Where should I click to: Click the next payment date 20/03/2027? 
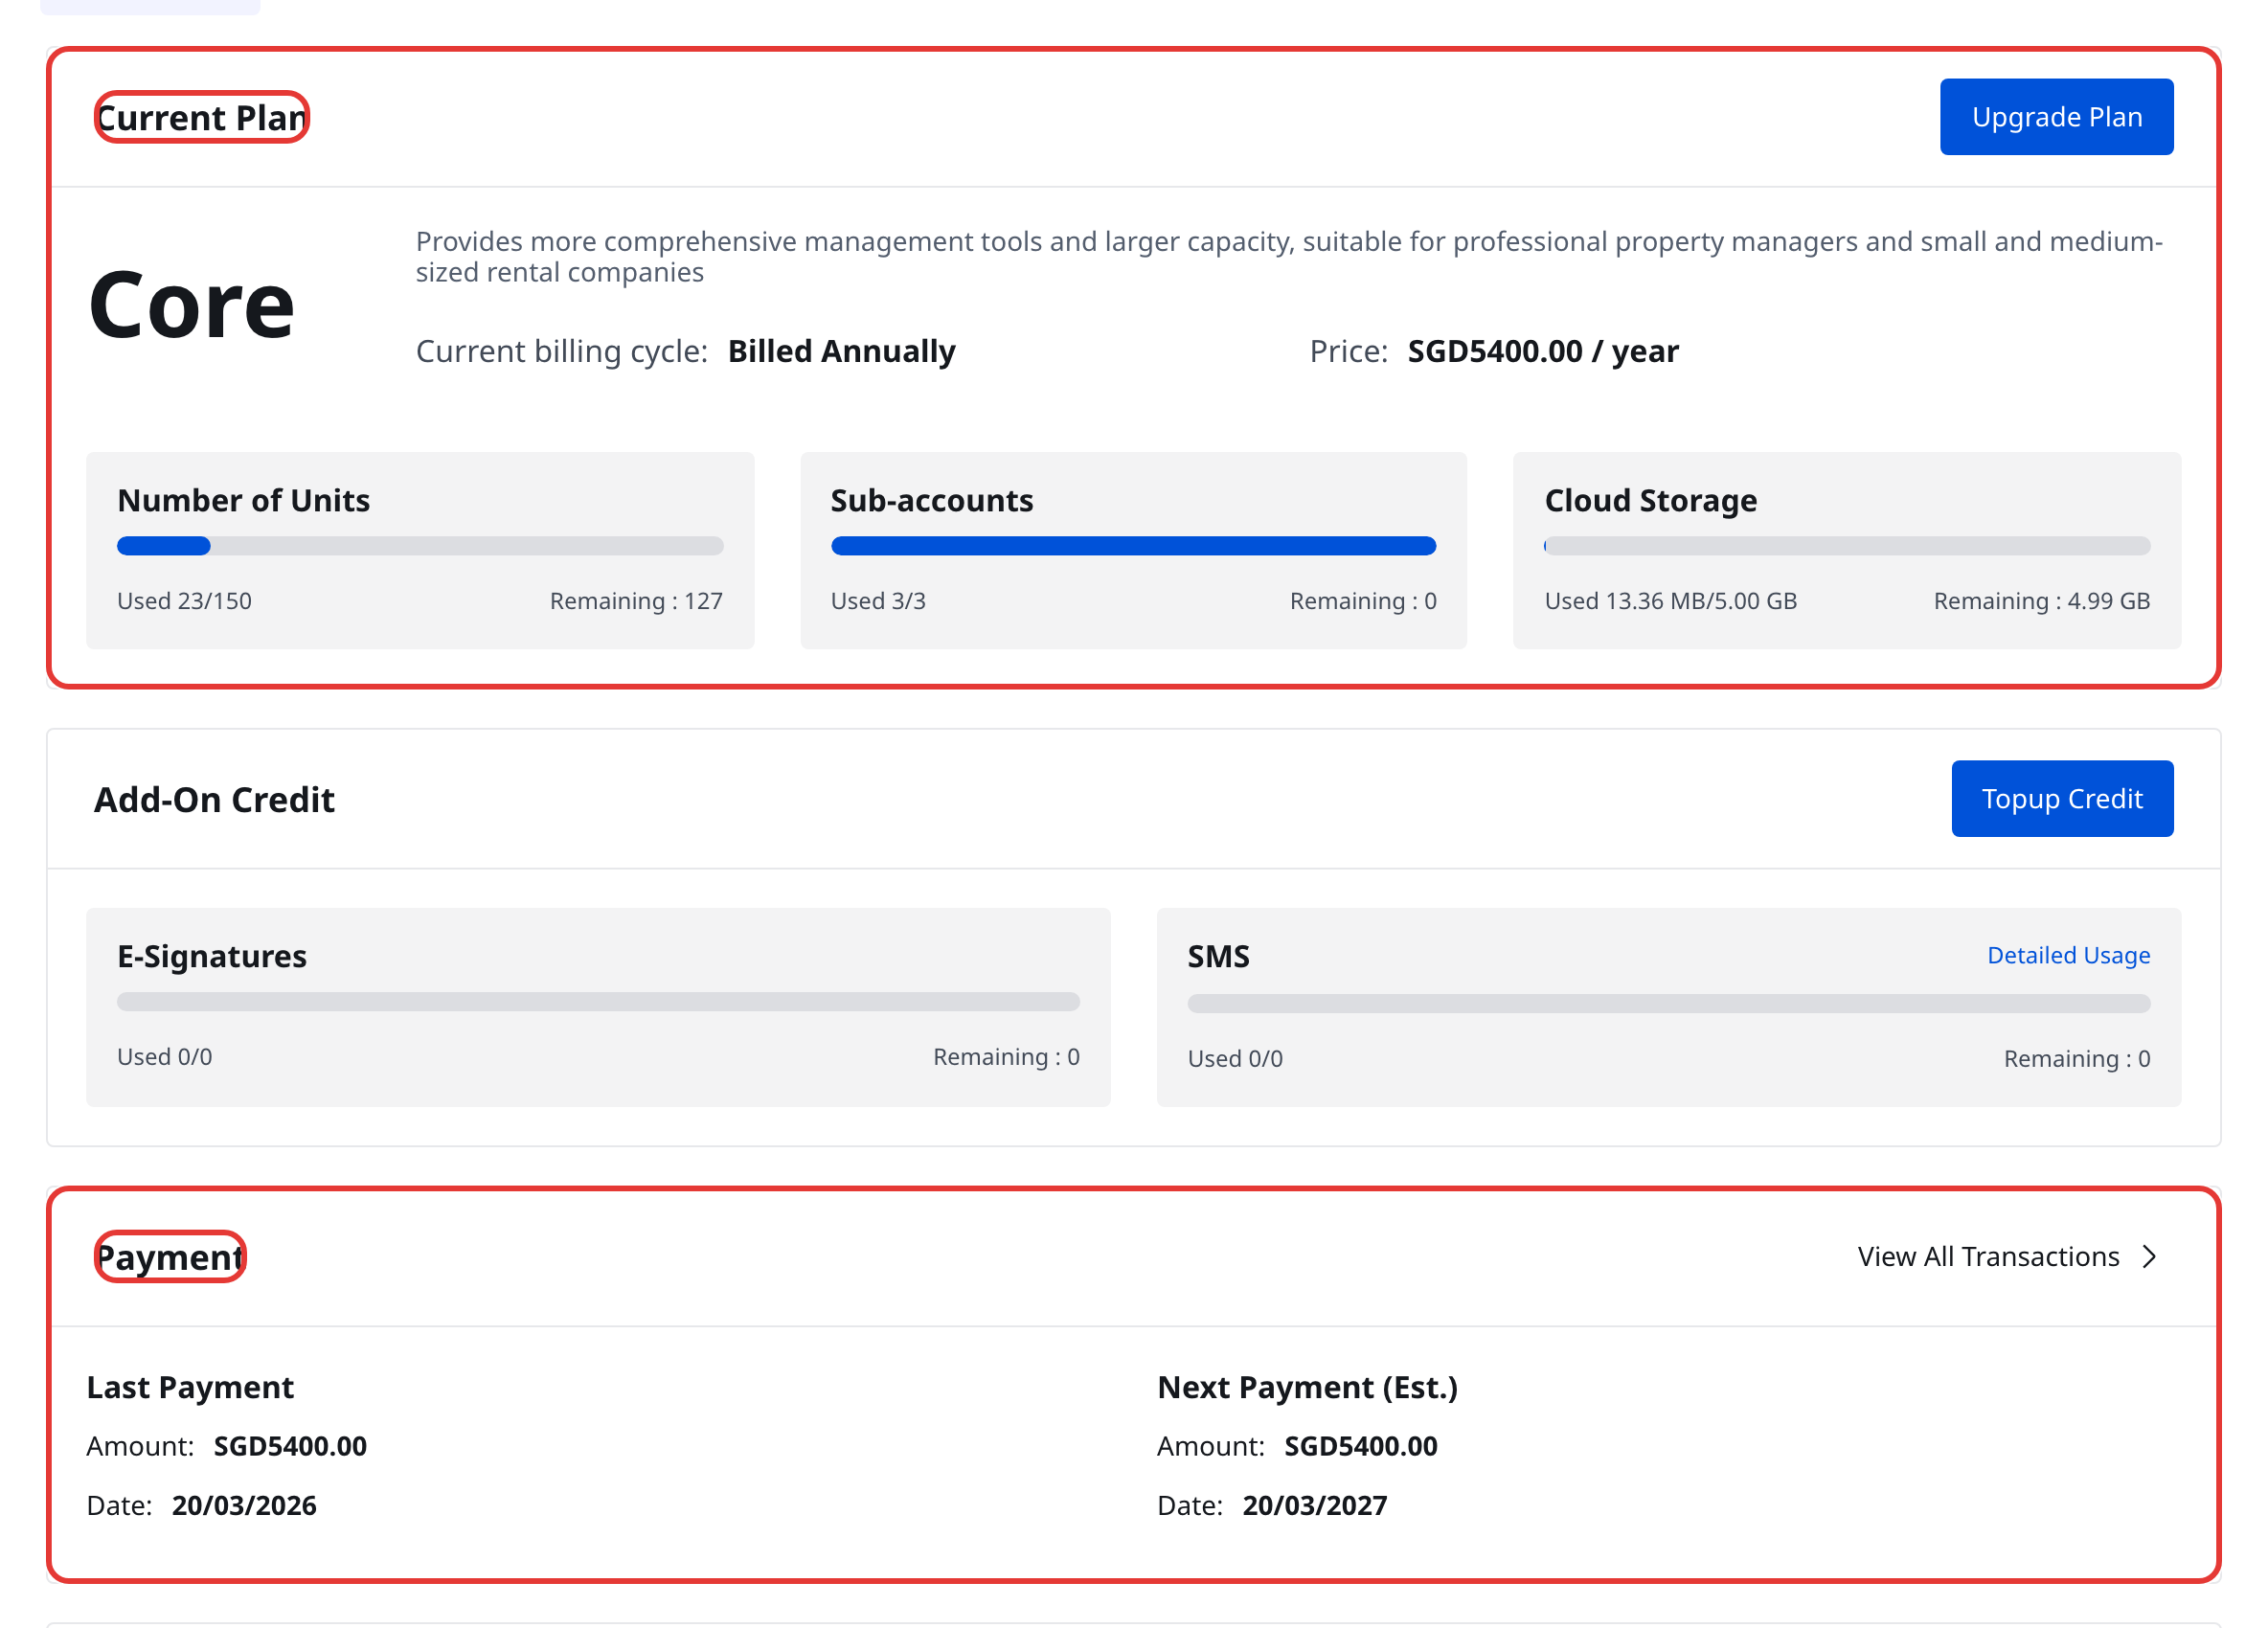[1314, 1505]
